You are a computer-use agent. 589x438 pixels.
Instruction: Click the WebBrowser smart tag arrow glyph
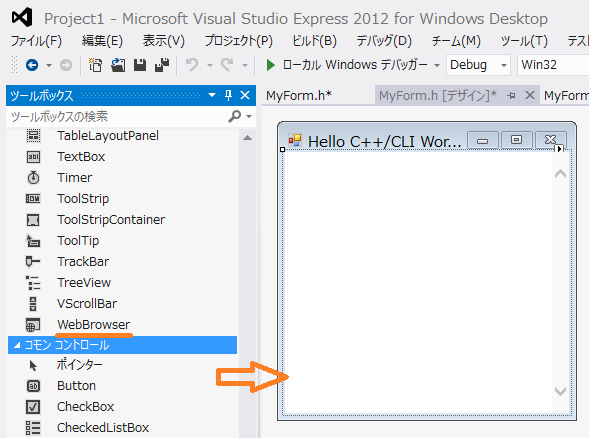[x=559, y=149]
